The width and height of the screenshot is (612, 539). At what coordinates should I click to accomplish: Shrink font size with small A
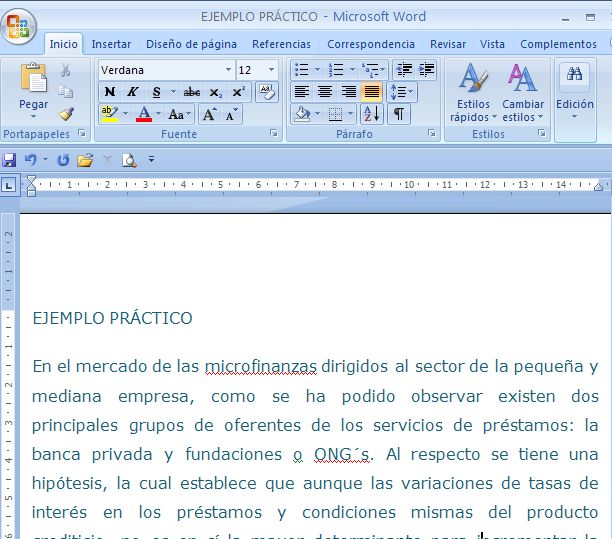[231, 114]
